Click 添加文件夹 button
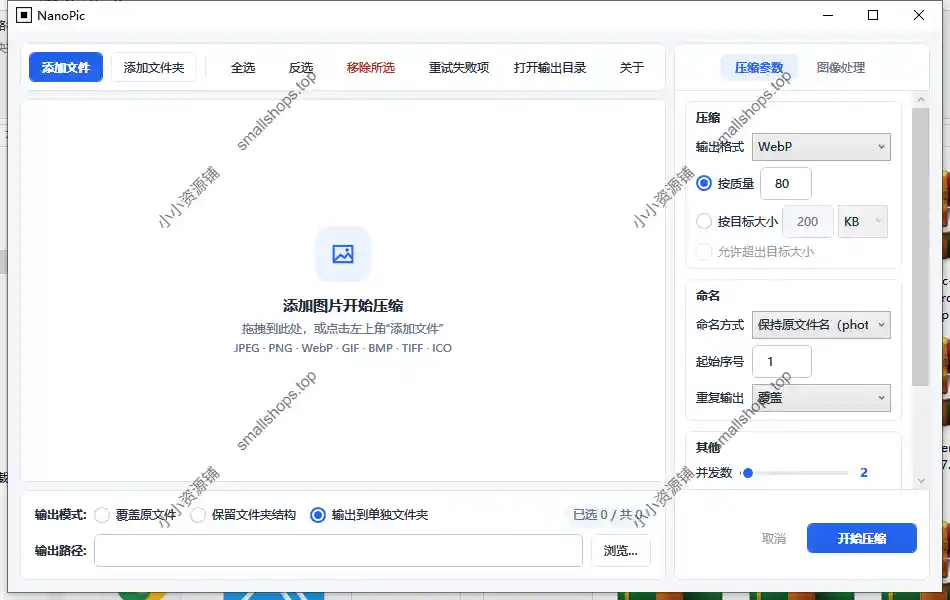This screenshot has width=950, height=600. pos(154,67)
